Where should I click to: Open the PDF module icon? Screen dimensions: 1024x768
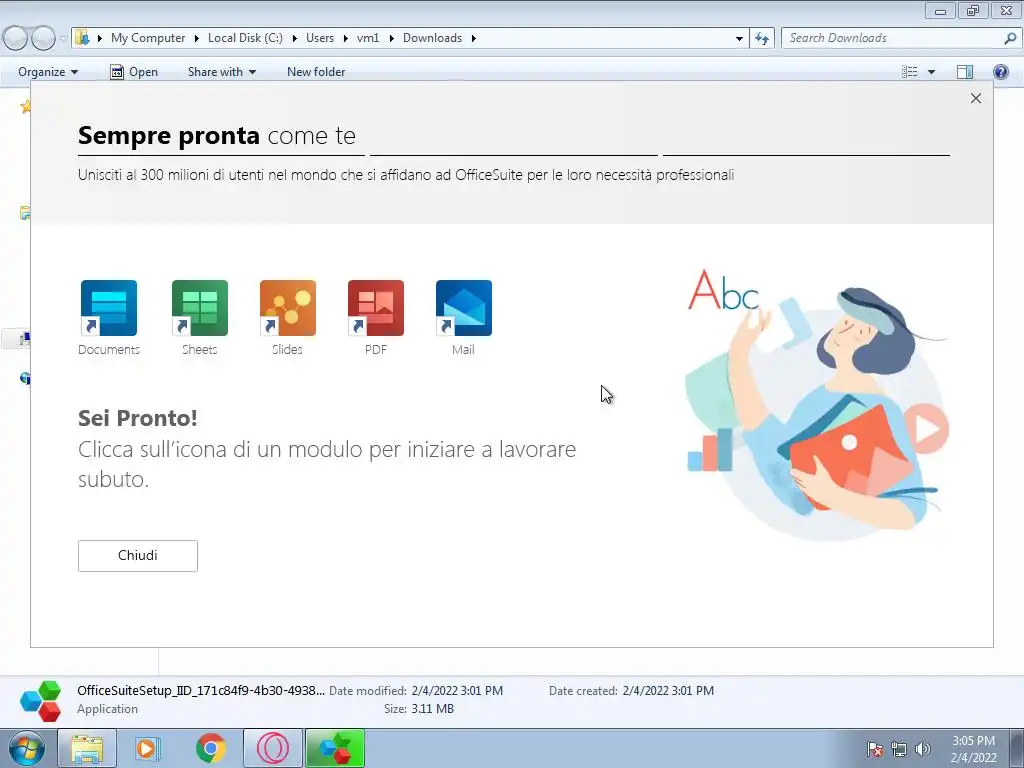[x=376, y=308]
